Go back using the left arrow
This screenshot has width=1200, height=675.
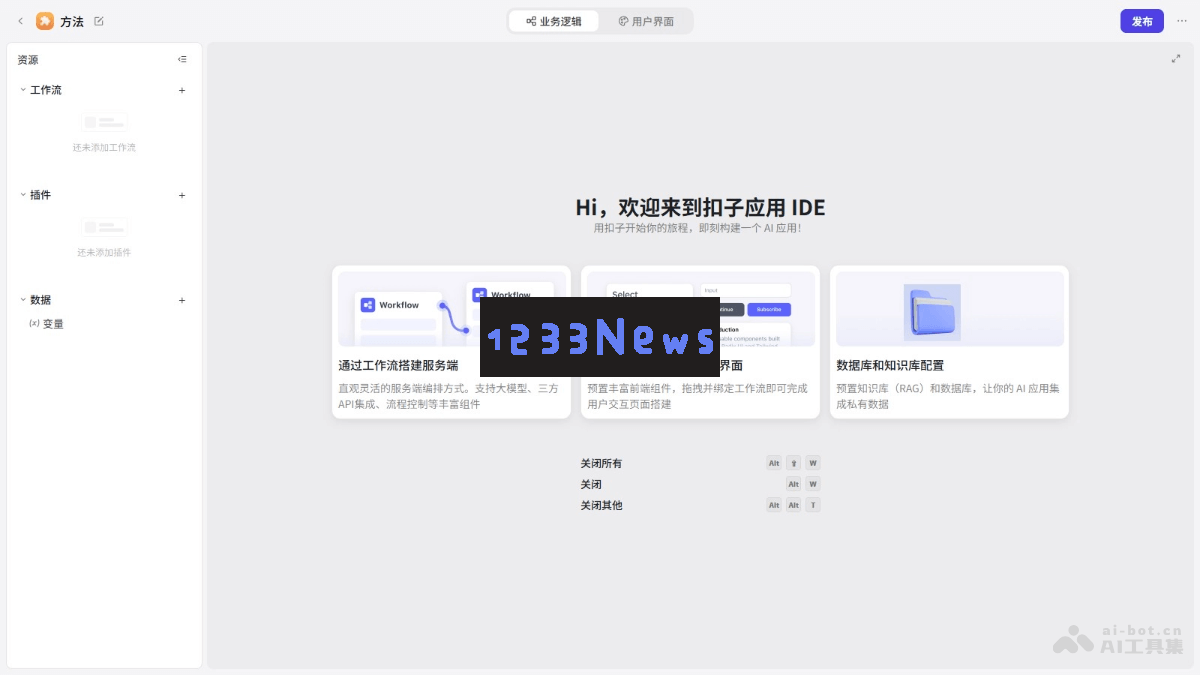click(x=20, y=21)
